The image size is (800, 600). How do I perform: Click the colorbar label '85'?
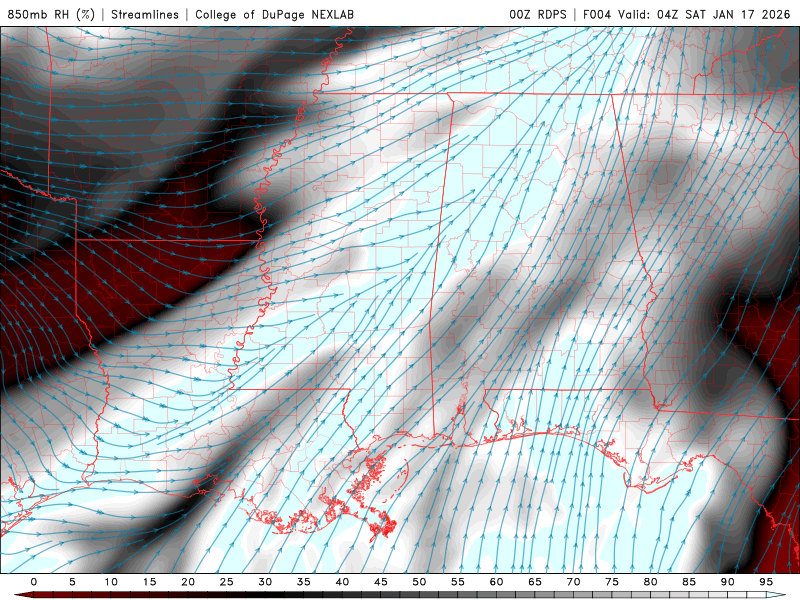(689, 582)
